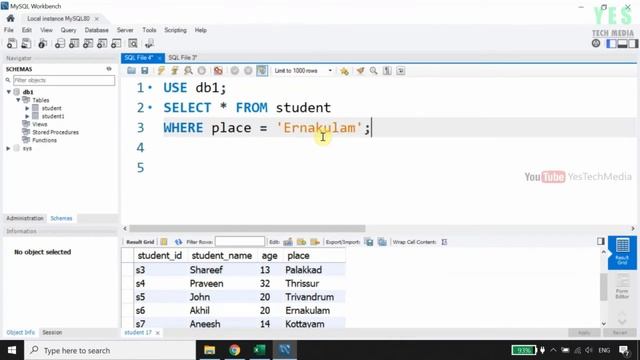The image size is (640, 360).
Task: Refresh the schemas list icon
Action: click(109, 69)
